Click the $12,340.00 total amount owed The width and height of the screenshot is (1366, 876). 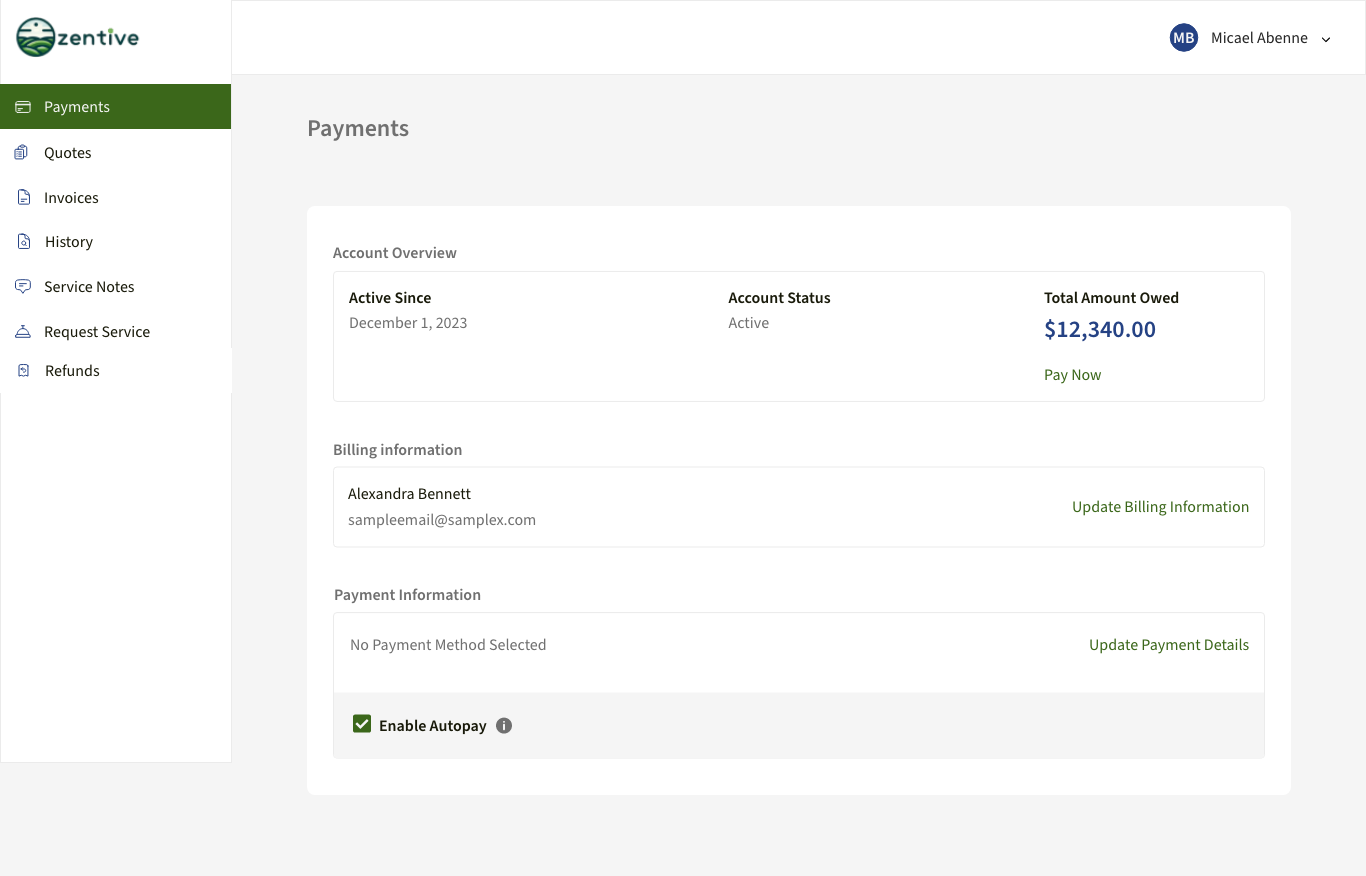click(1099, 330)
